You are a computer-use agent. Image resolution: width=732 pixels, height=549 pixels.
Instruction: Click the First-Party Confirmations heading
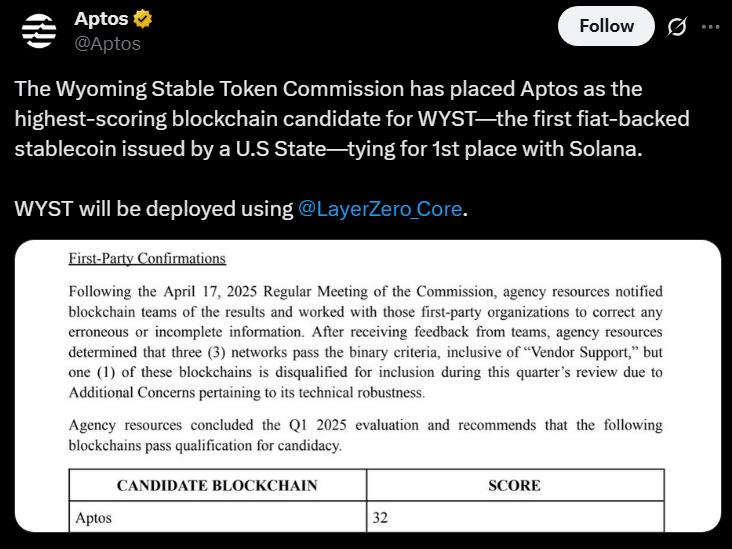[147, 259]
